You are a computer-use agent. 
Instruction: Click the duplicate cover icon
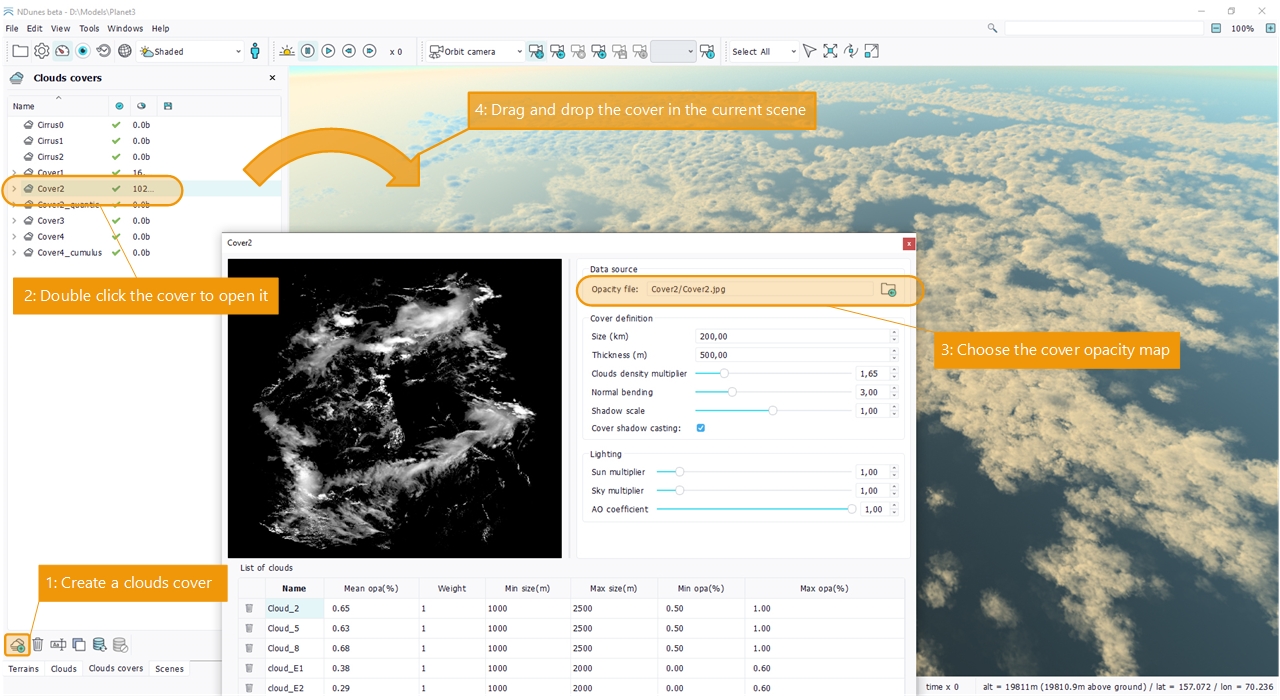pyautogui.click(x=79, y=645)
